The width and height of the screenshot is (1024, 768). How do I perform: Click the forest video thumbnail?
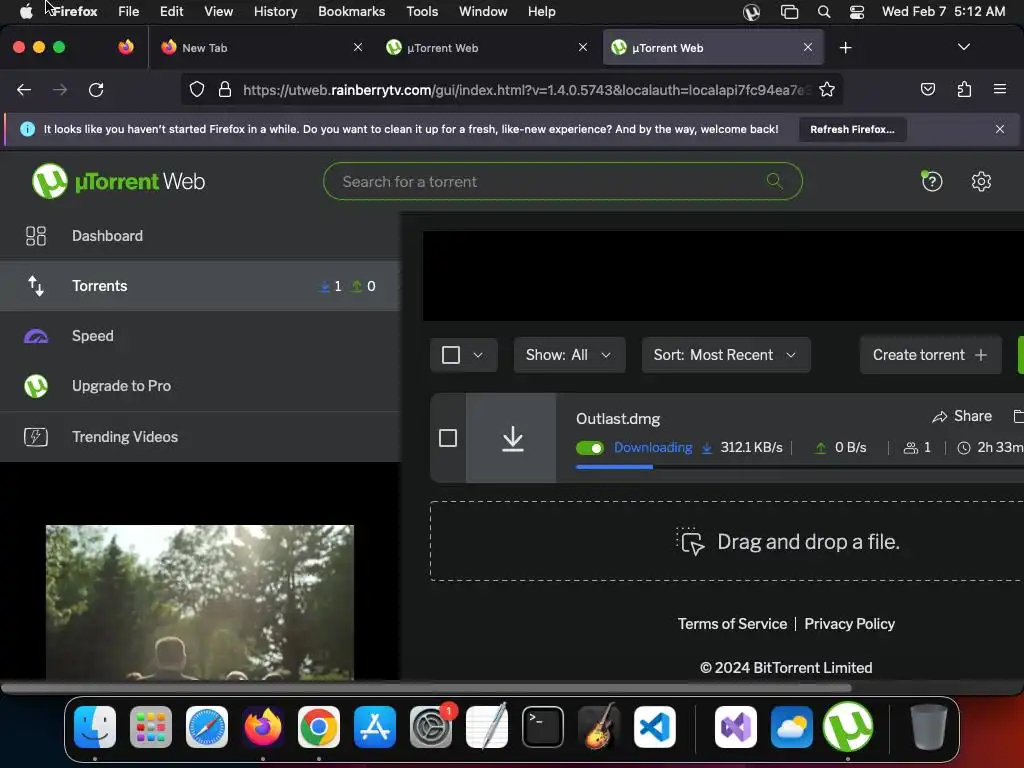click(199, 602)
